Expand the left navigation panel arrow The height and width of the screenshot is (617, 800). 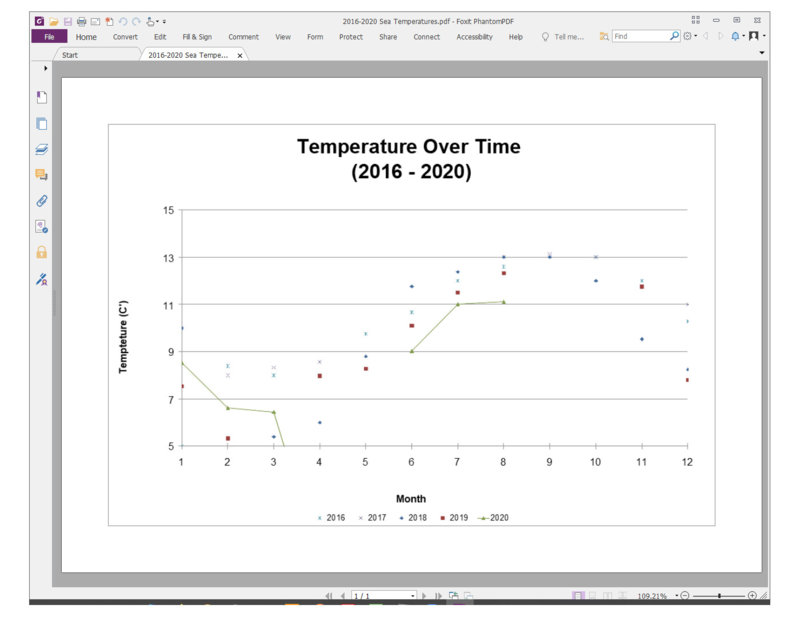point(45,68)
